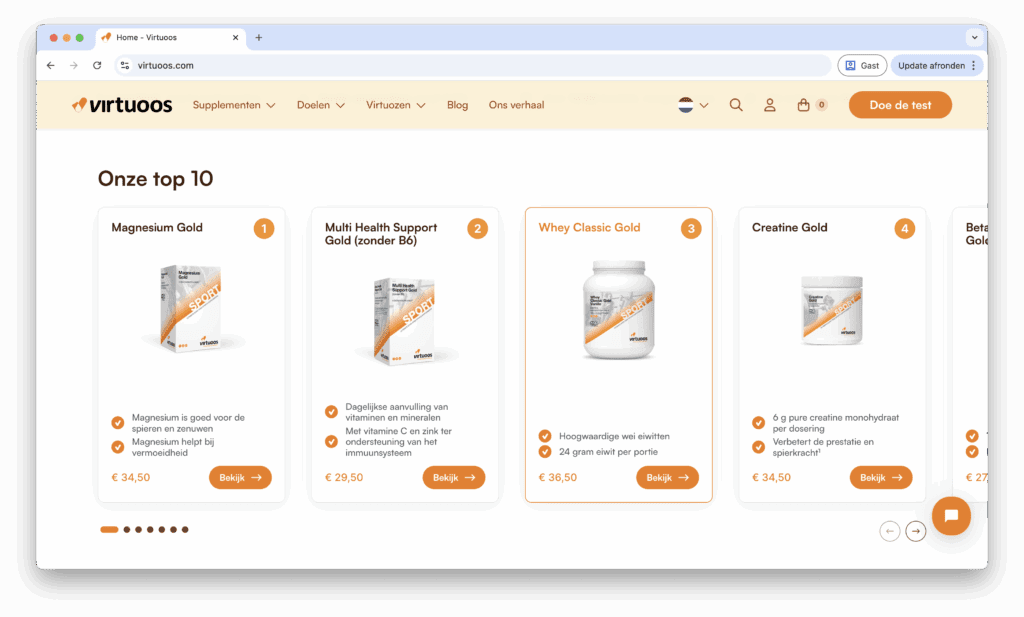Image resolution: width=1024 pixels, height=617 pixels.
Task: Select the fourth carousel pagination dot
Action: 150,530
